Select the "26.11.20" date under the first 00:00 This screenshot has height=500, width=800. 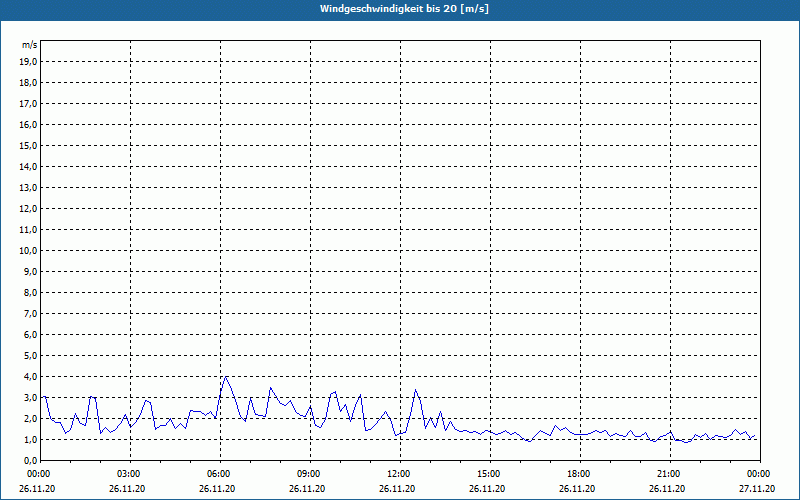[x=37, y=489]
